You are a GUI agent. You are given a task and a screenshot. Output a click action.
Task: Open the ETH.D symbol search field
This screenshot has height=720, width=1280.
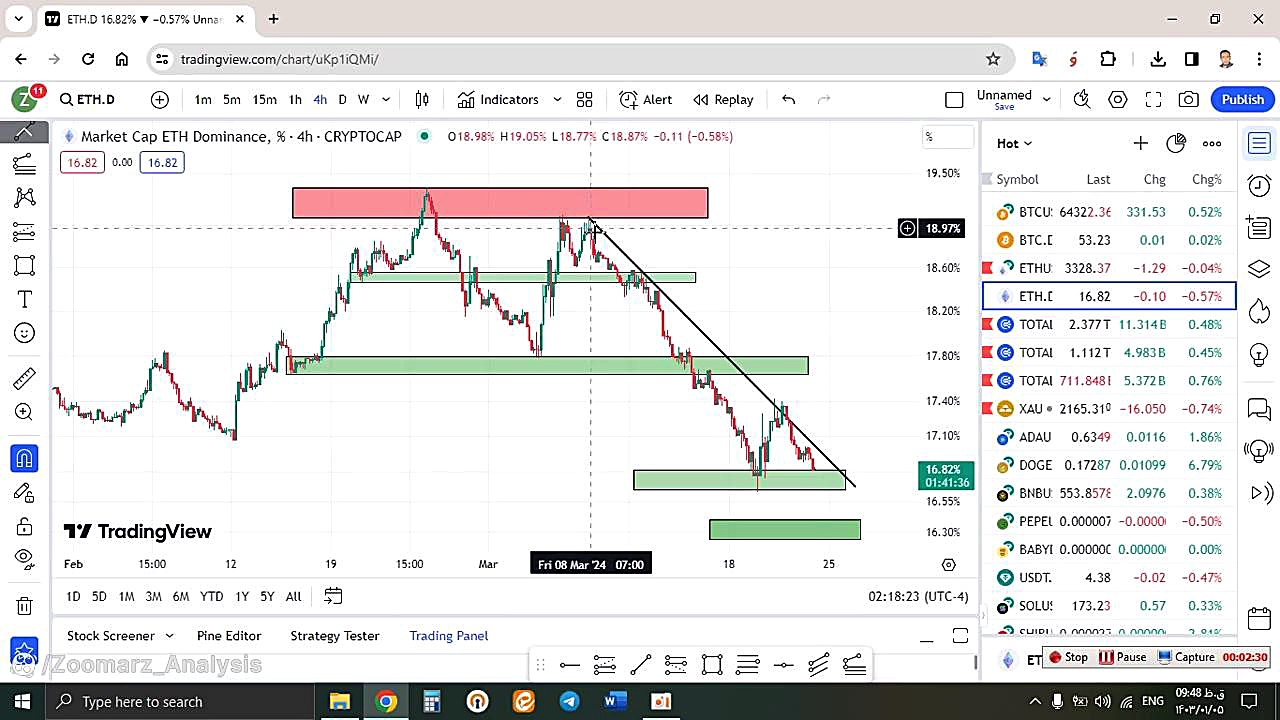(87, 99)
